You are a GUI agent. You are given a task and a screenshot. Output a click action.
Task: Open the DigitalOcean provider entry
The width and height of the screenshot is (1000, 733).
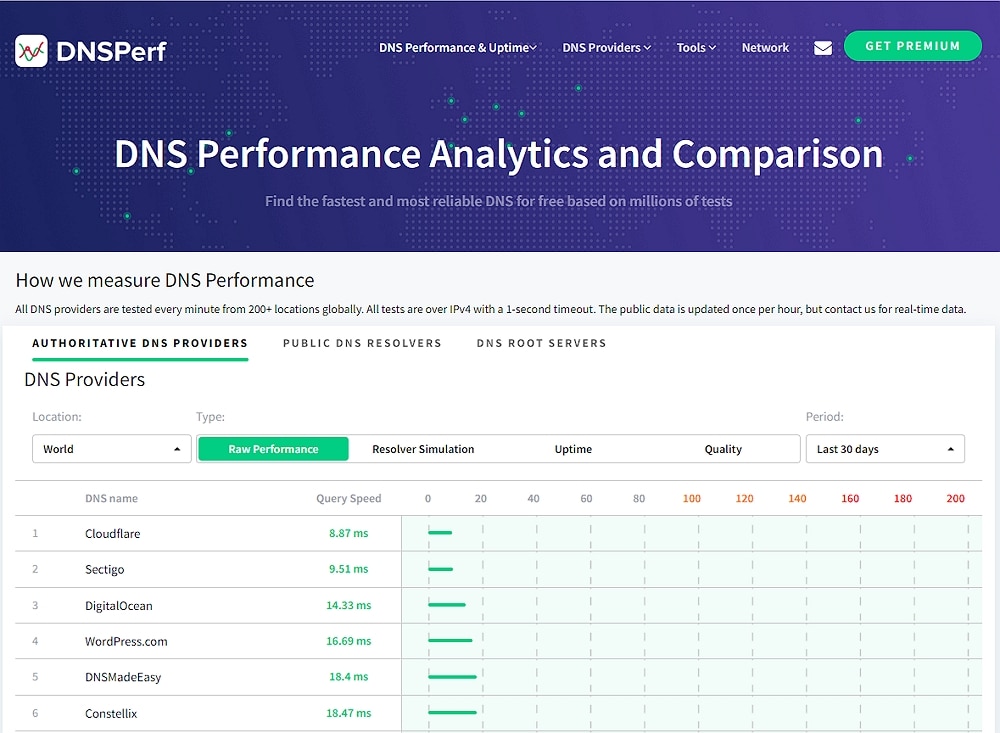pos(119,605)
